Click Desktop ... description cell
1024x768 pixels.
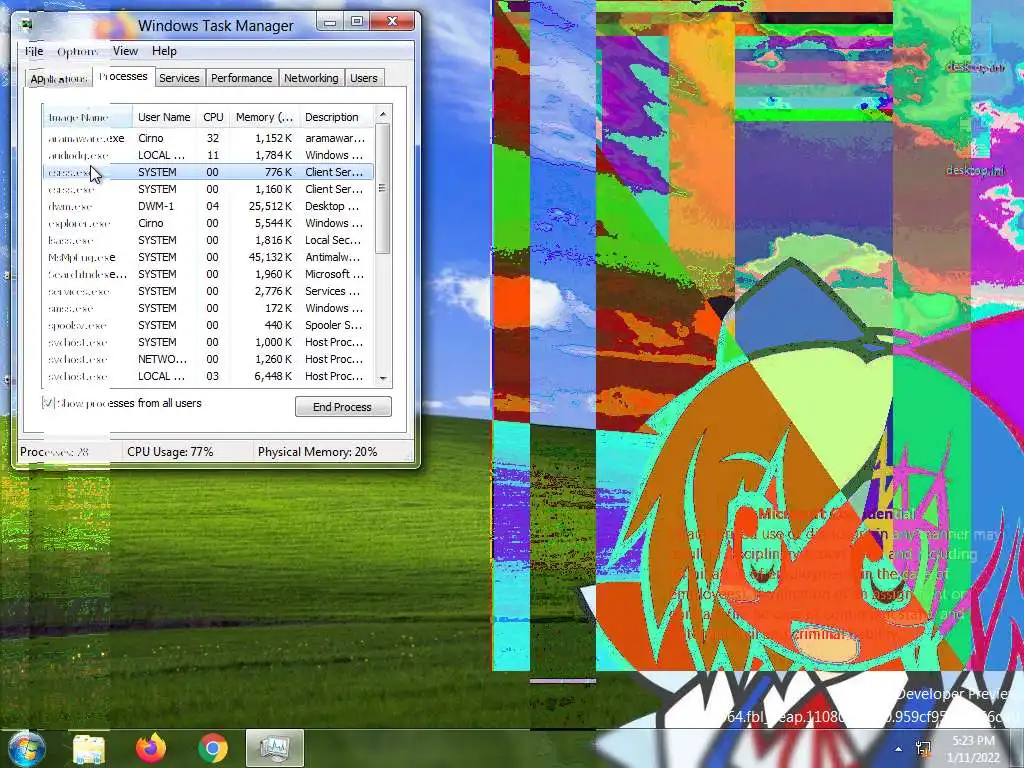click(332, 206)
